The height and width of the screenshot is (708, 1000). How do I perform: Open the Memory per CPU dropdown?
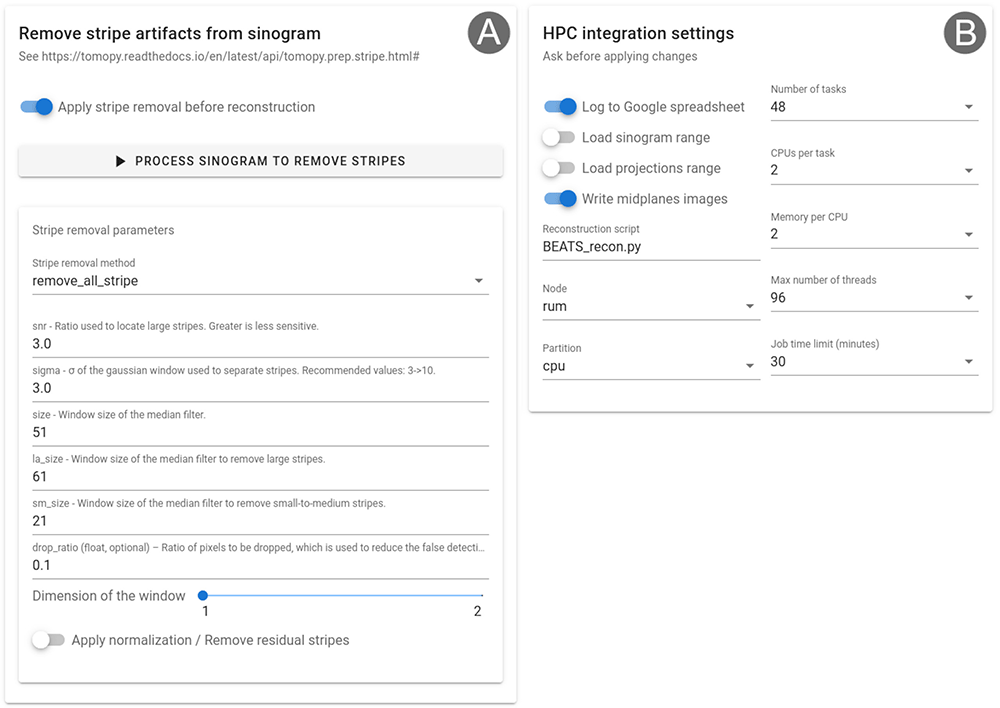coord(874,234)
